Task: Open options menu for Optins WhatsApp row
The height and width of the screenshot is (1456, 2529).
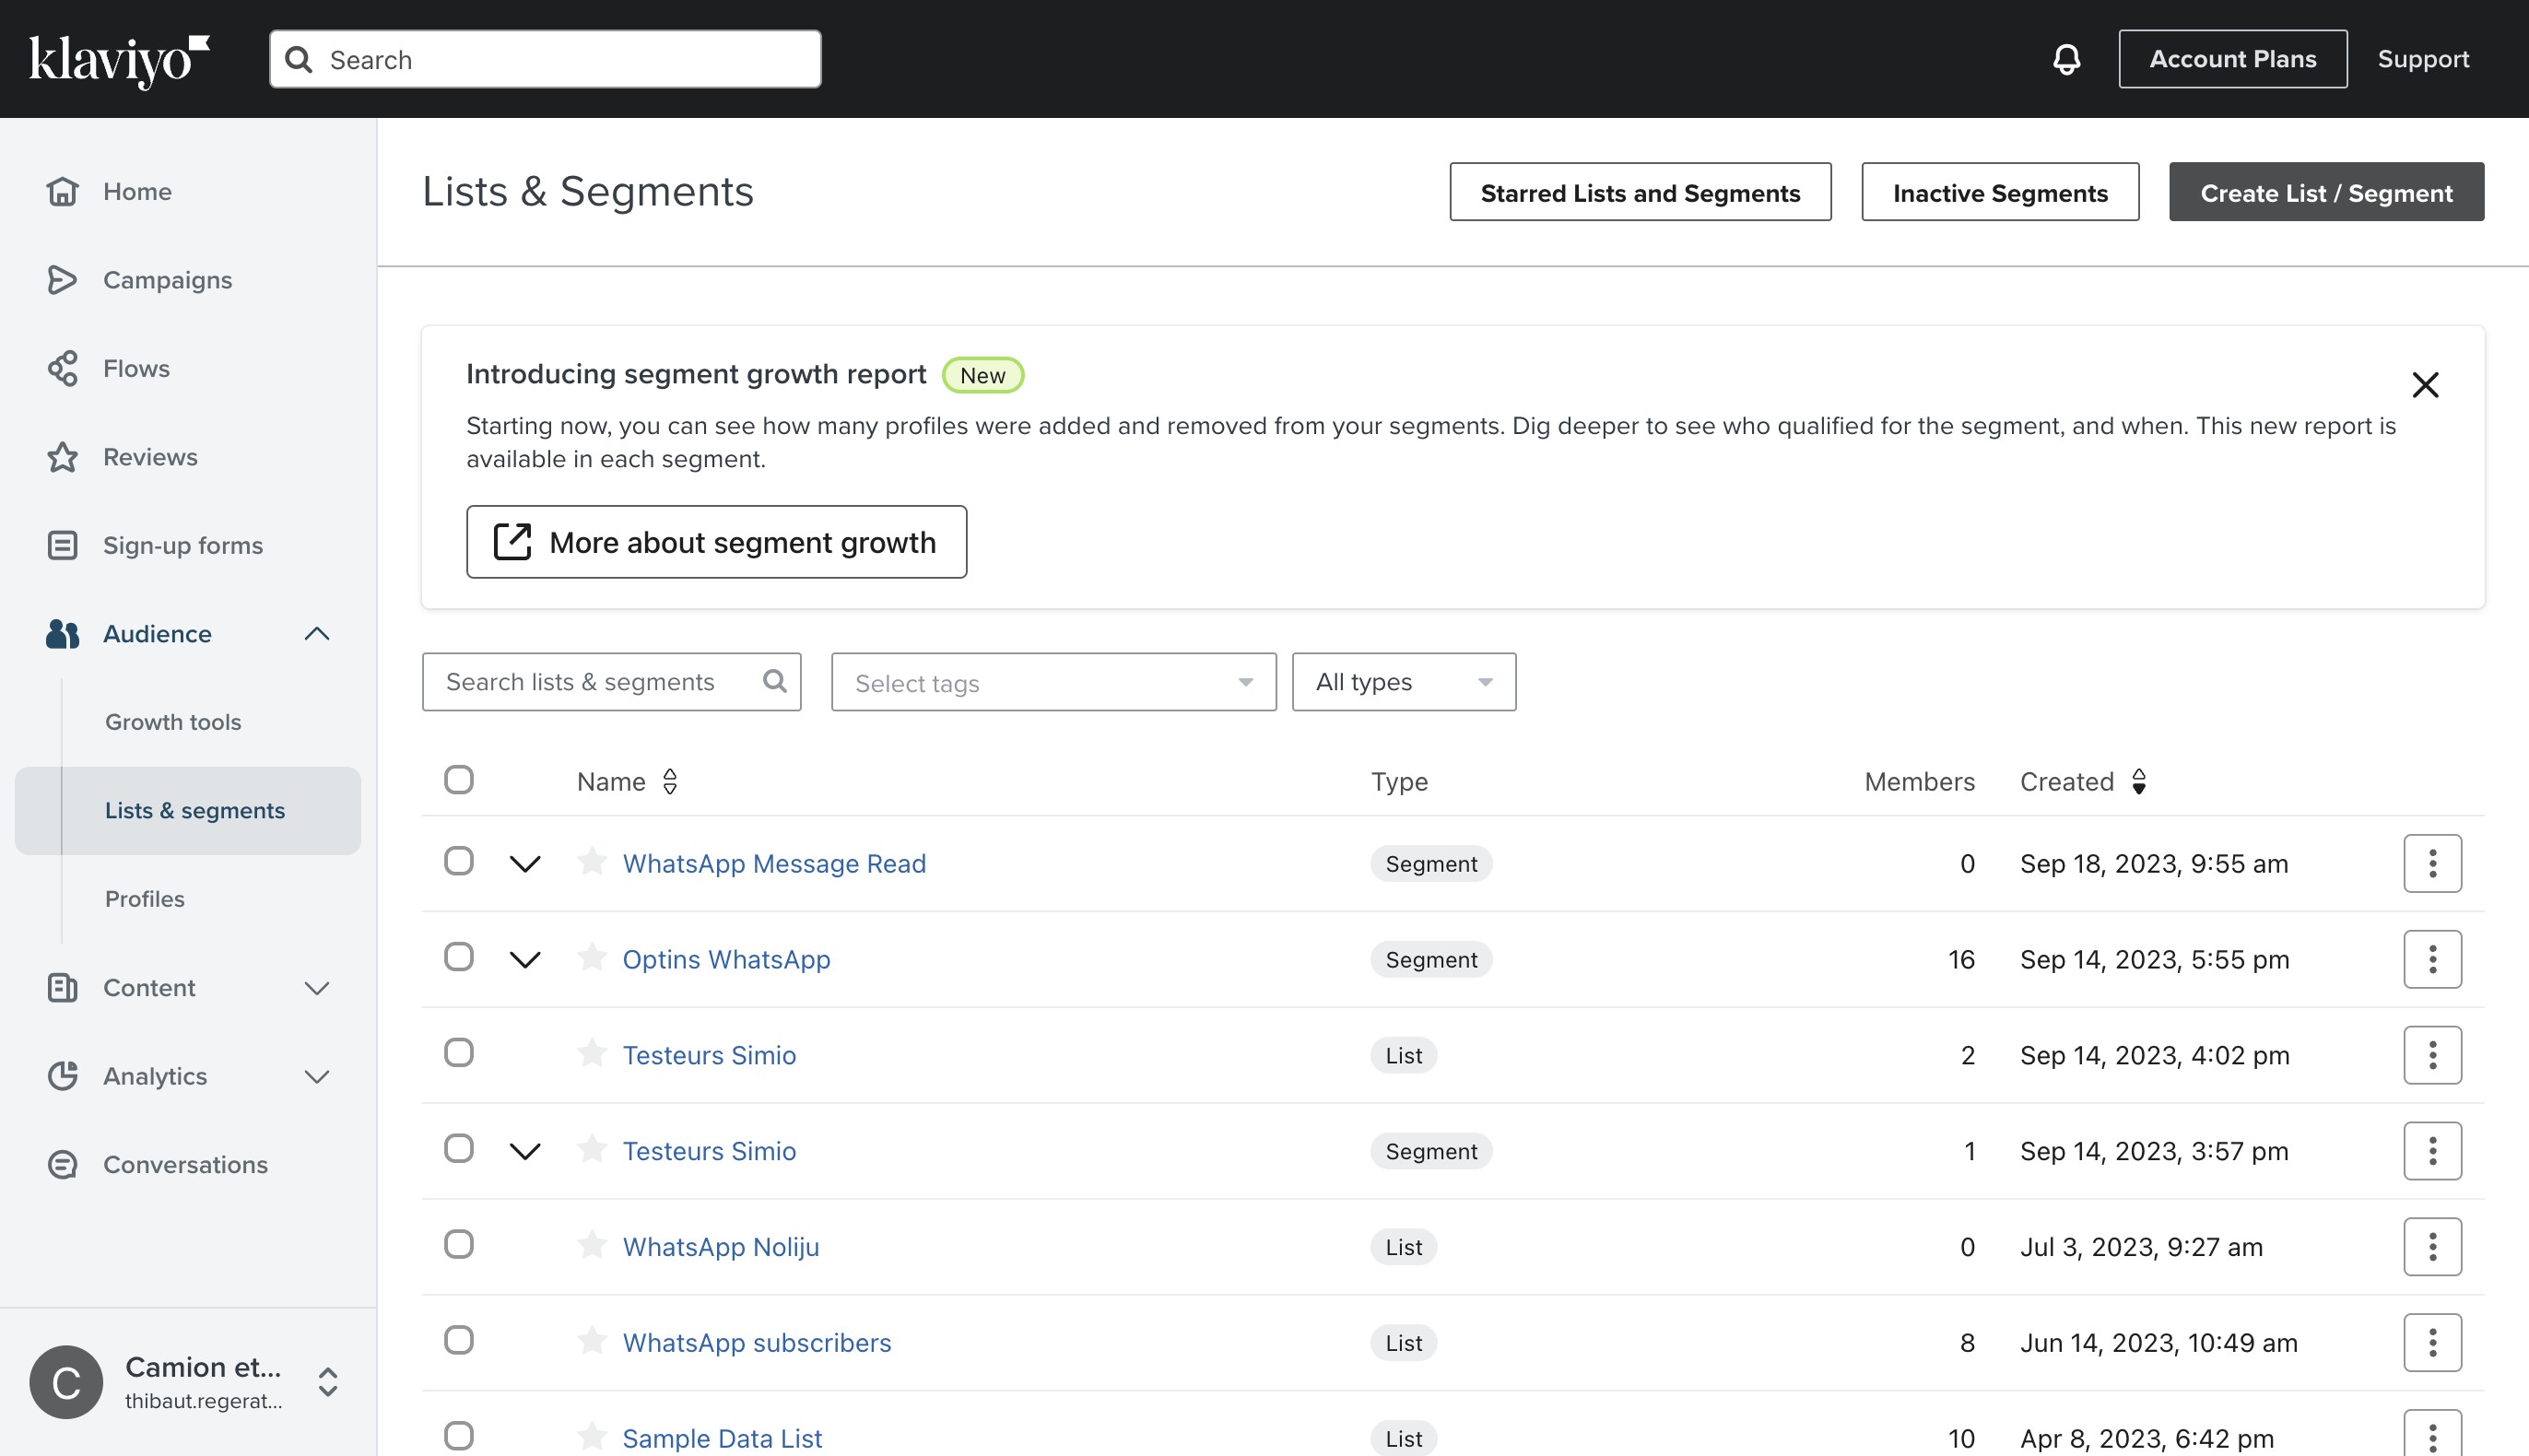Action: (x=2432, y=959)
